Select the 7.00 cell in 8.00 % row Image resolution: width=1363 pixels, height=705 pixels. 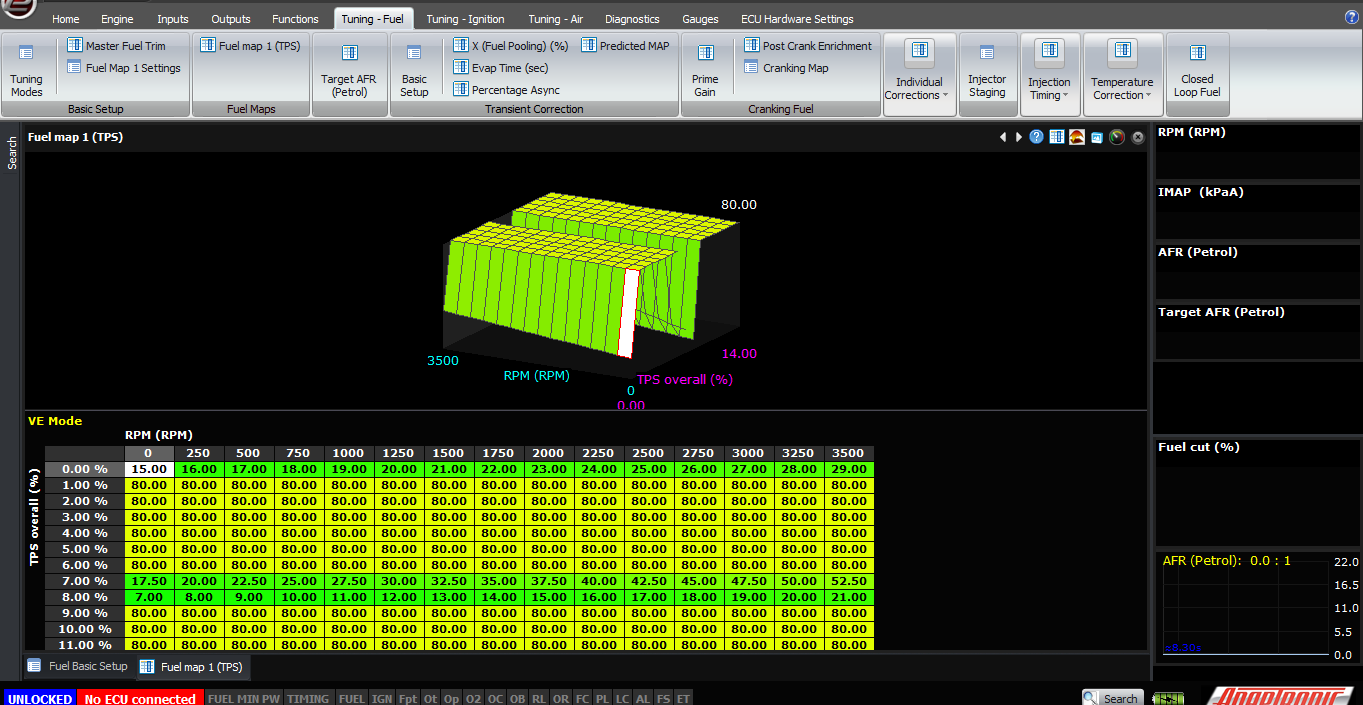point(148,597)
